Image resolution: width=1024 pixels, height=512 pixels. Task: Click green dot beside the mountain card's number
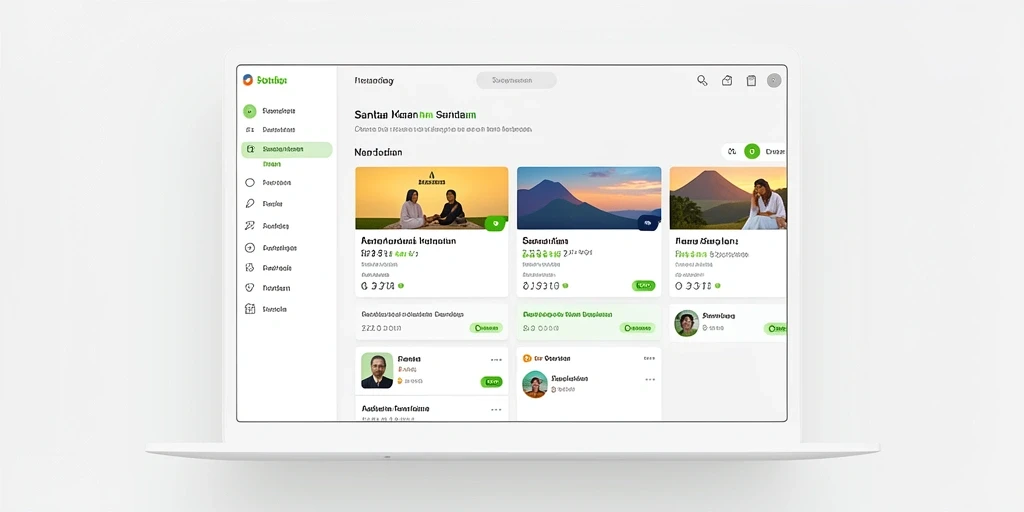565,286
